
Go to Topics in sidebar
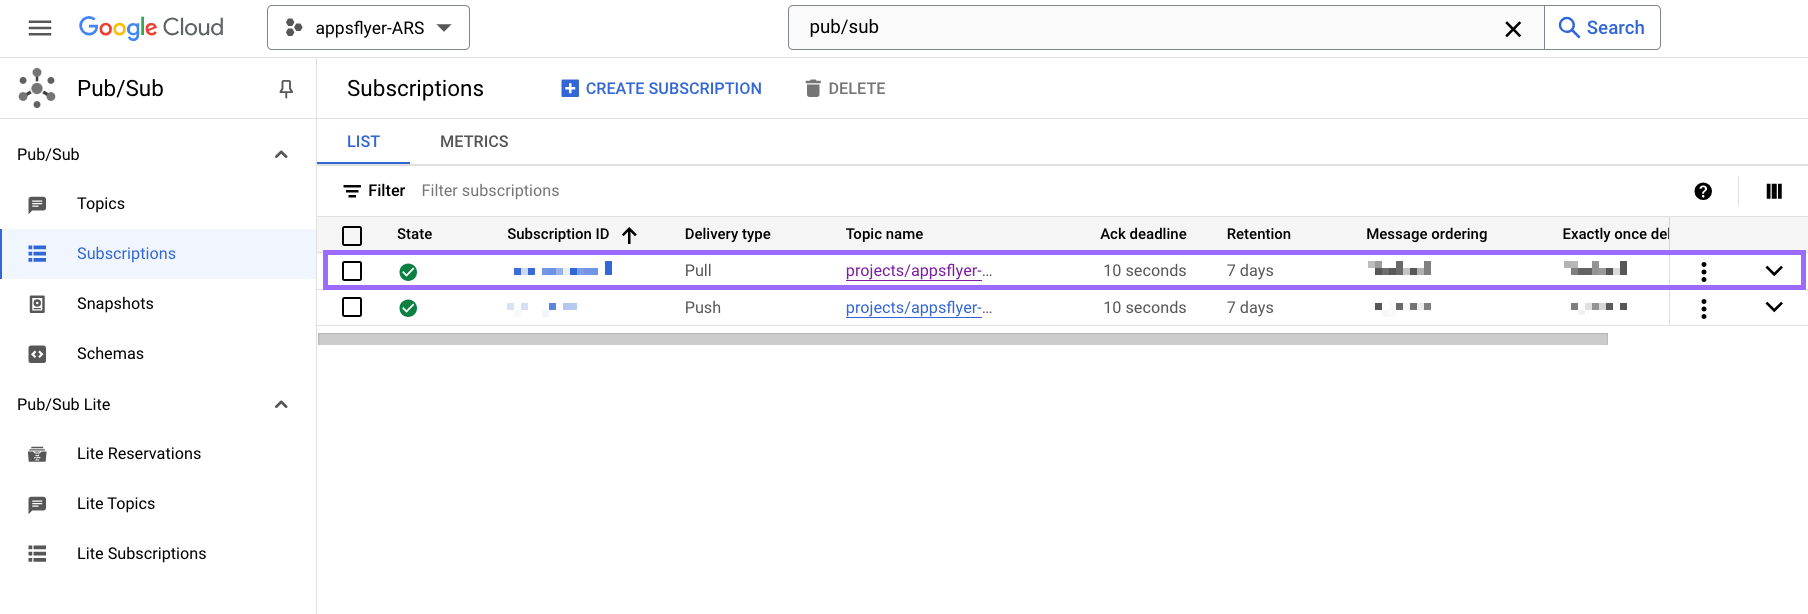click(101, 204)
